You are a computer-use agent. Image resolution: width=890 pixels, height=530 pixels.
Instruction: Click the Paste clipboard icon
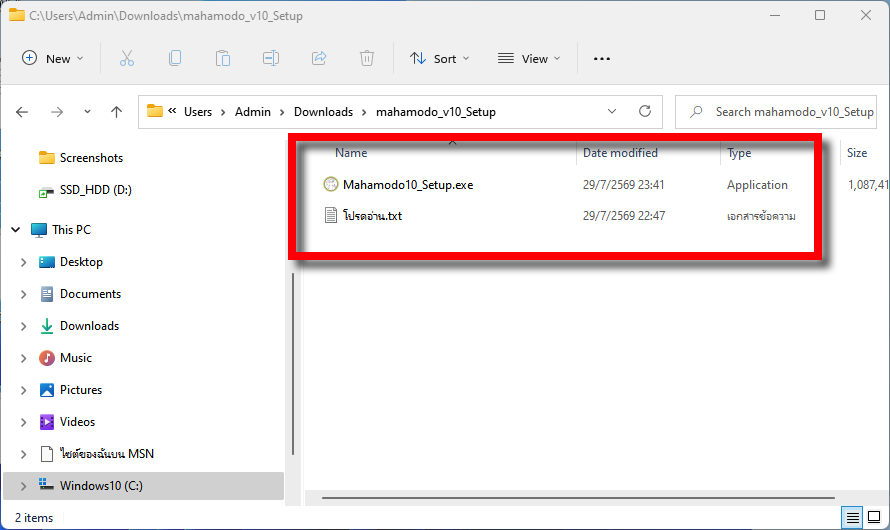(222, 58)
